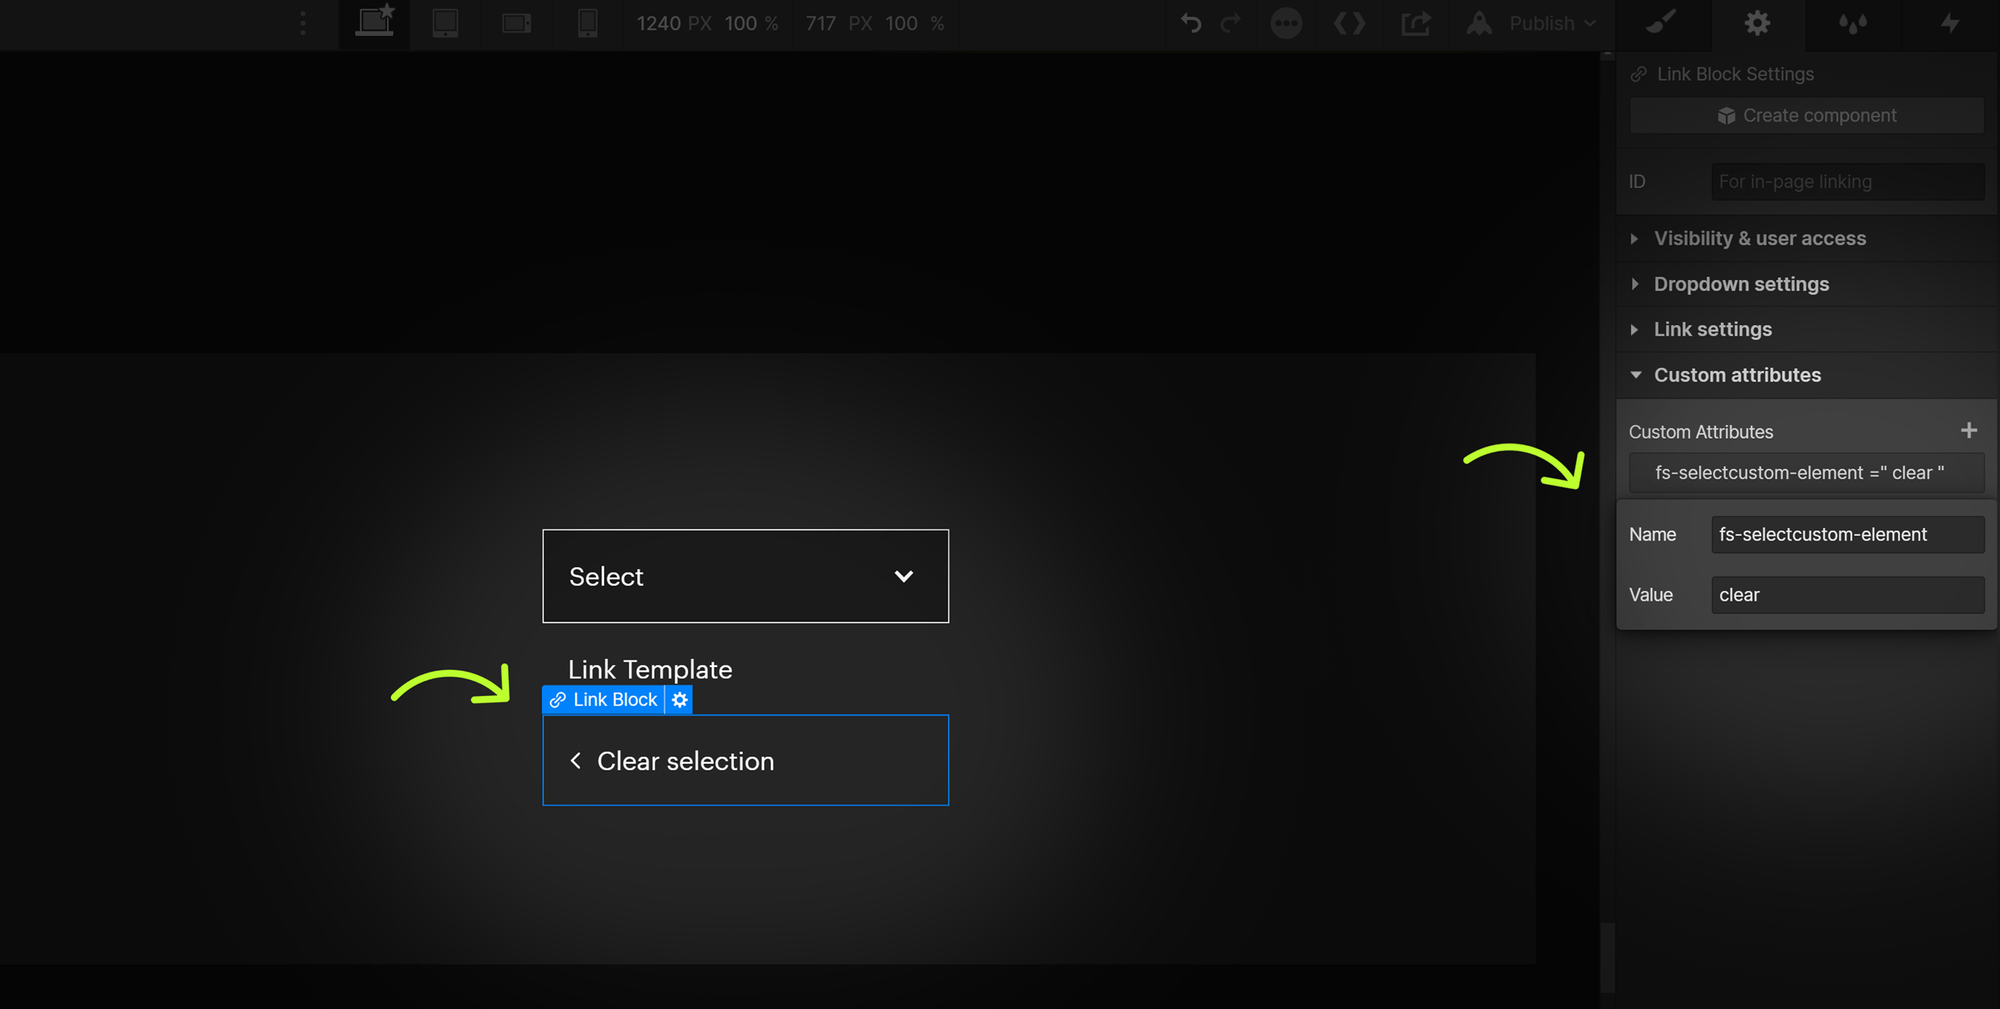Viewport: 2000px width, 1009px height.
Task: Open the code export panel
Action: tap(1349, 23)
